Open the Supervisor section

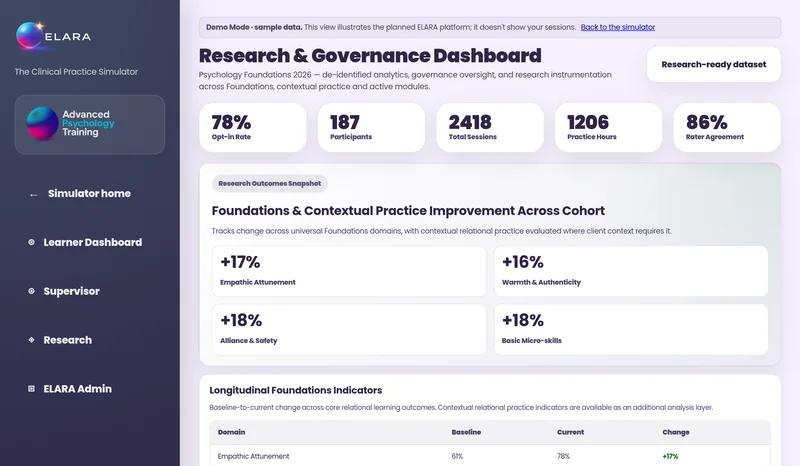coord(71,291)
